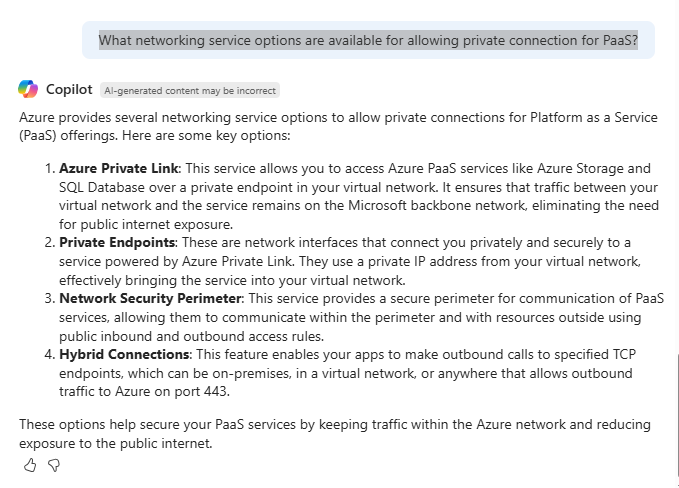Click the bold Network Security Perimeter heading
Viewport: 679px width, 488px height.
coord(150,298)
